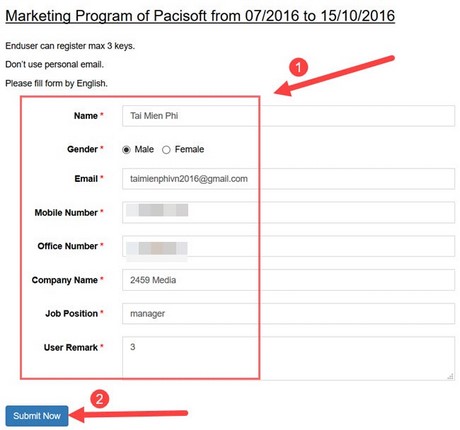Focus the User Remark text area
Screen dimensions: 460x430
[x=288, y=358]
